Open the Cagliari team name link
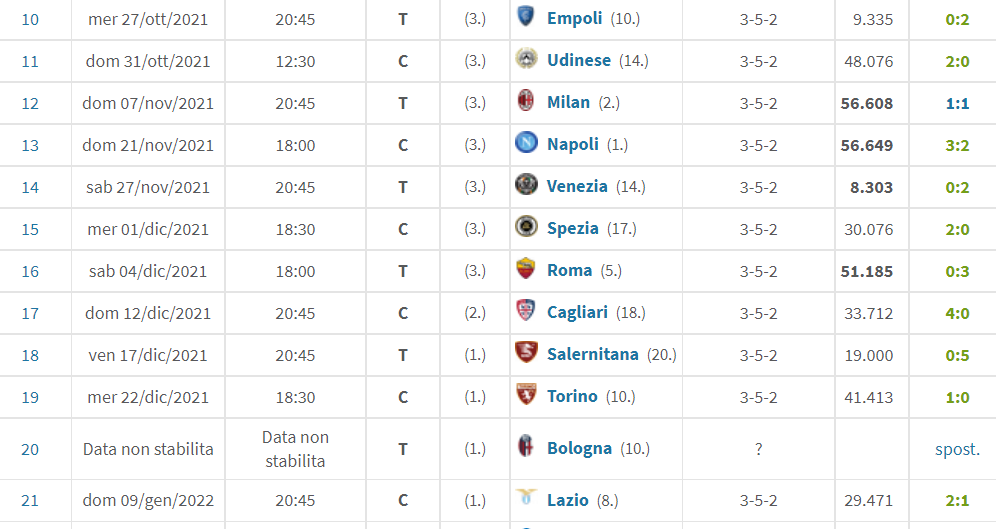 tap(577, 312)
